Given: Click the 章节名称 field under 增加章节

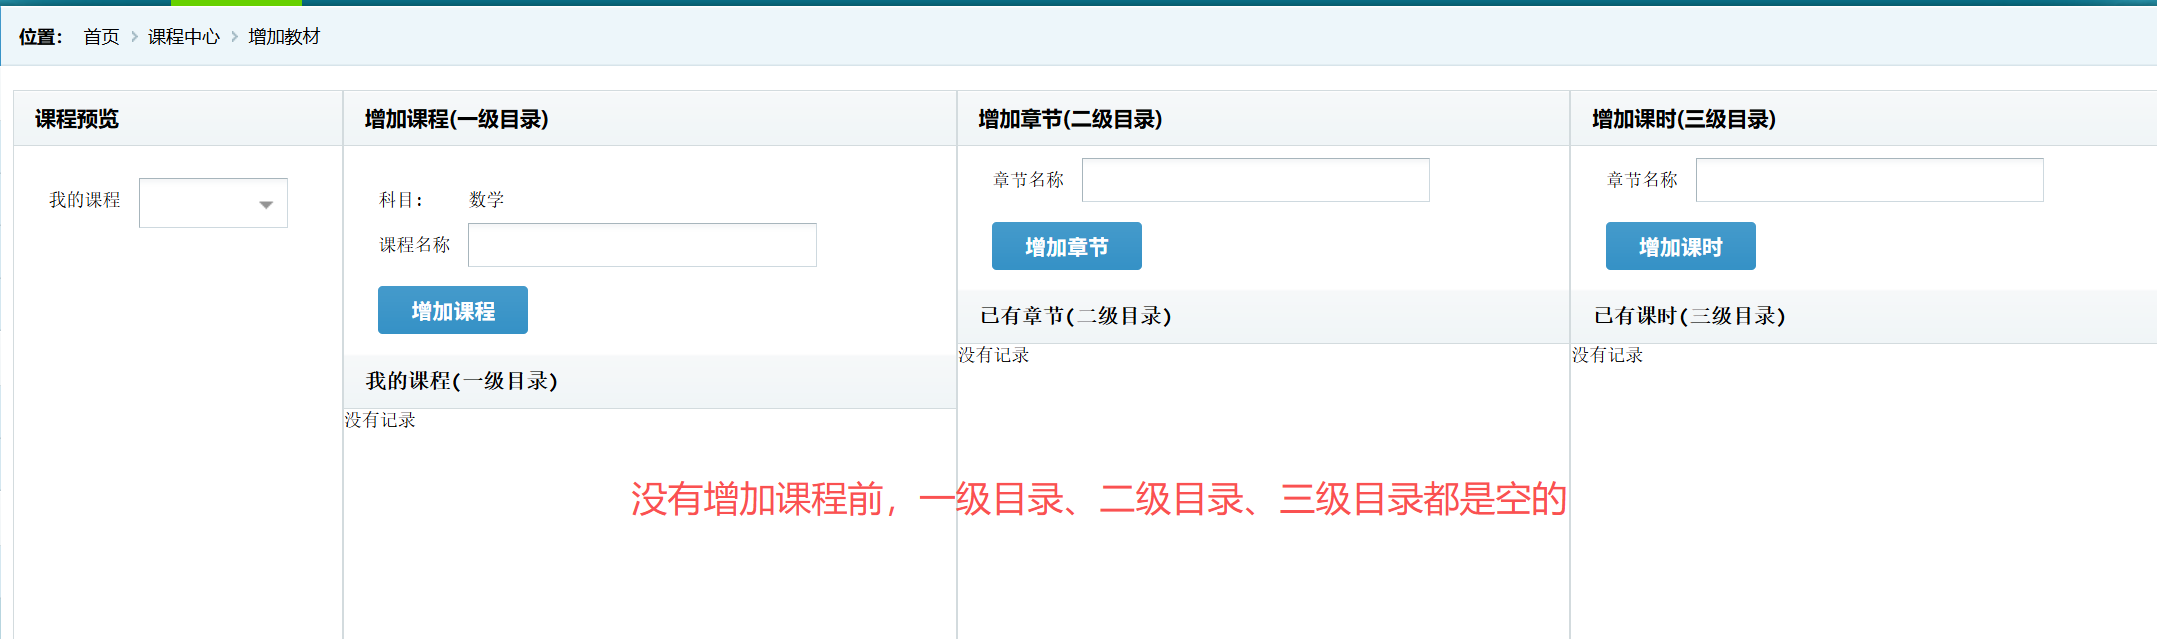Looking at the screenshot, I should 1255,180.
